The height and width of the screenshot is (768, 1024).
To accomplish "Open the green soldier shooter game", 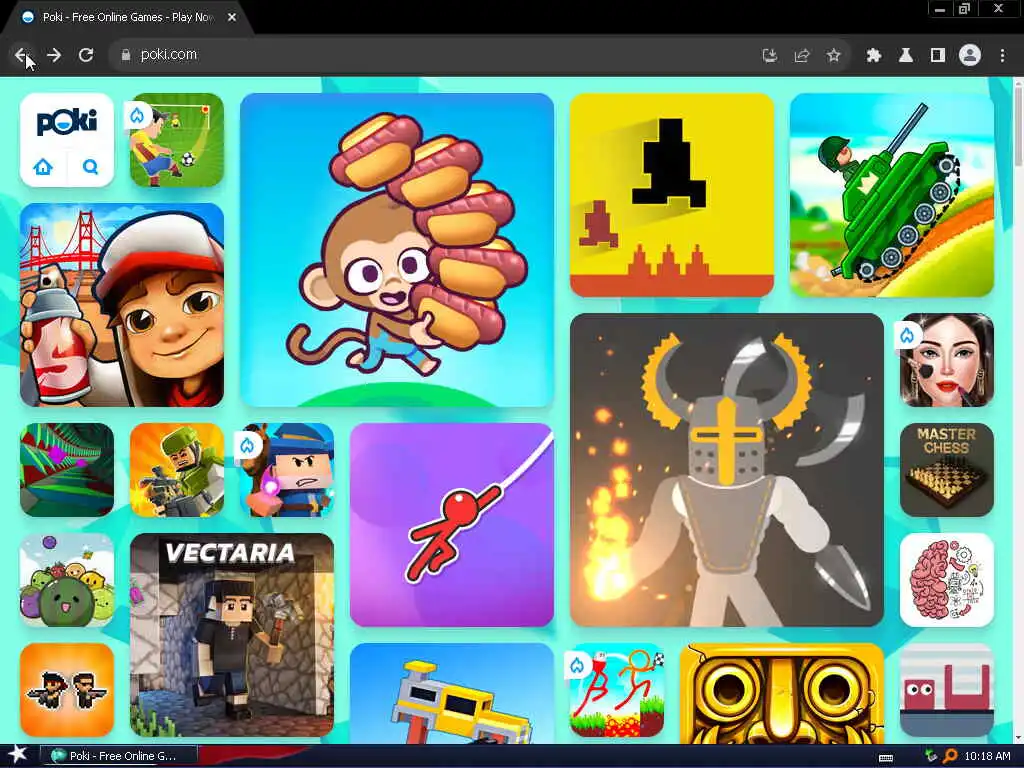I will coord(176,470).
